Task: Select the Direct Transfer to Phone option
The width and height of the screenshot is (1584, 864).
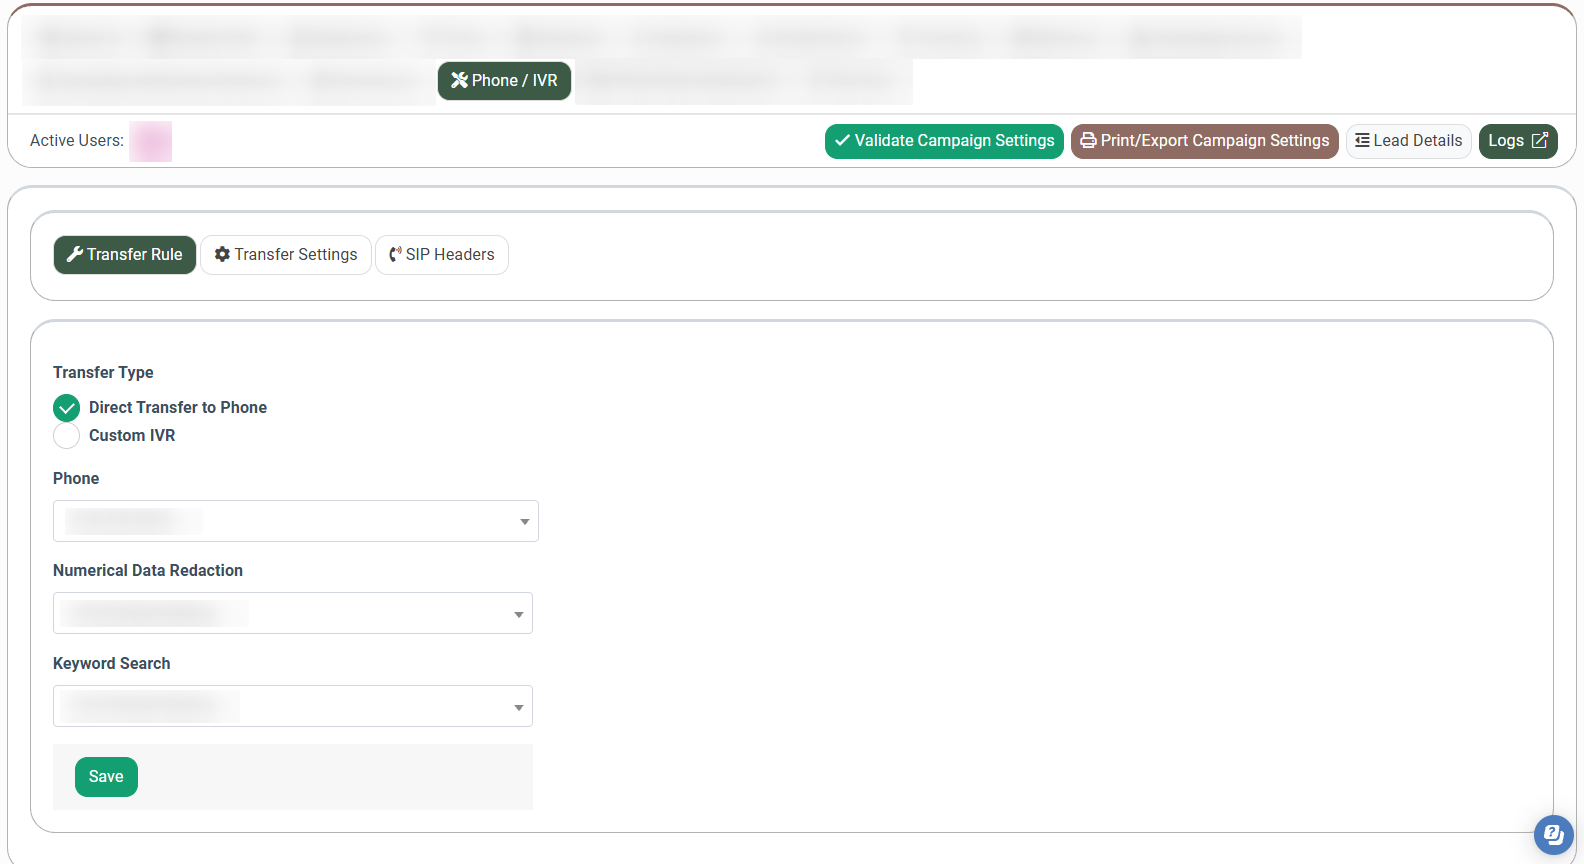Action: 67,408
